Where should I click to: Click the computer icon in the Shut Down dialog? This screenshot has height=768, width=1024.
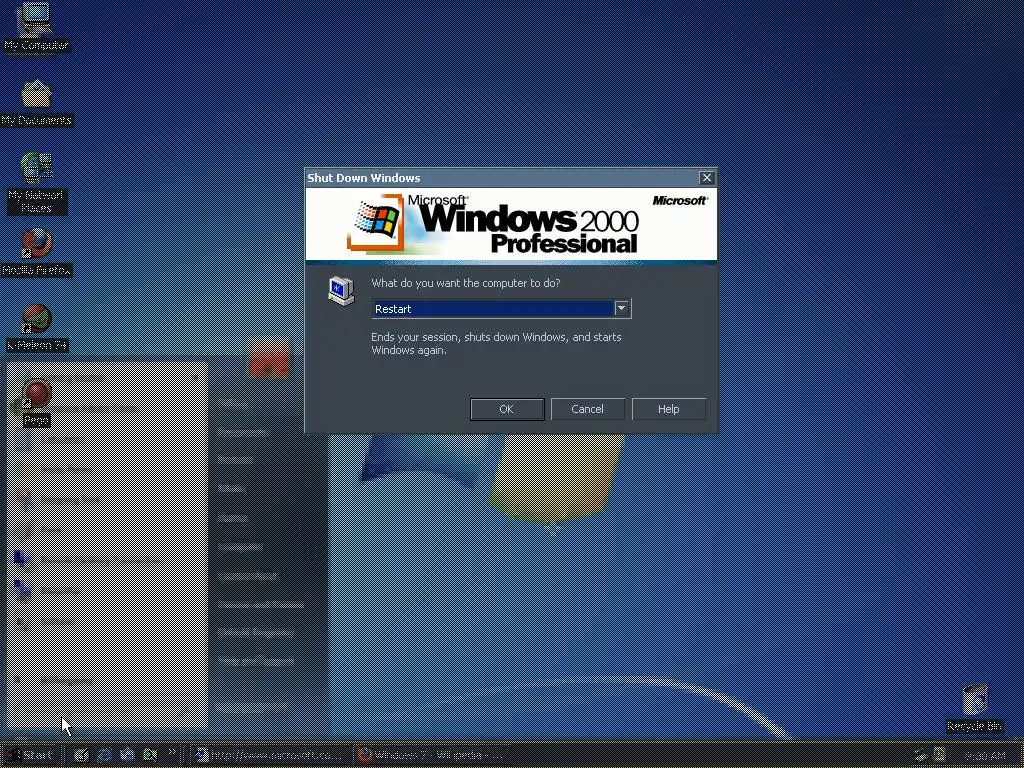(x=341, y=291)
